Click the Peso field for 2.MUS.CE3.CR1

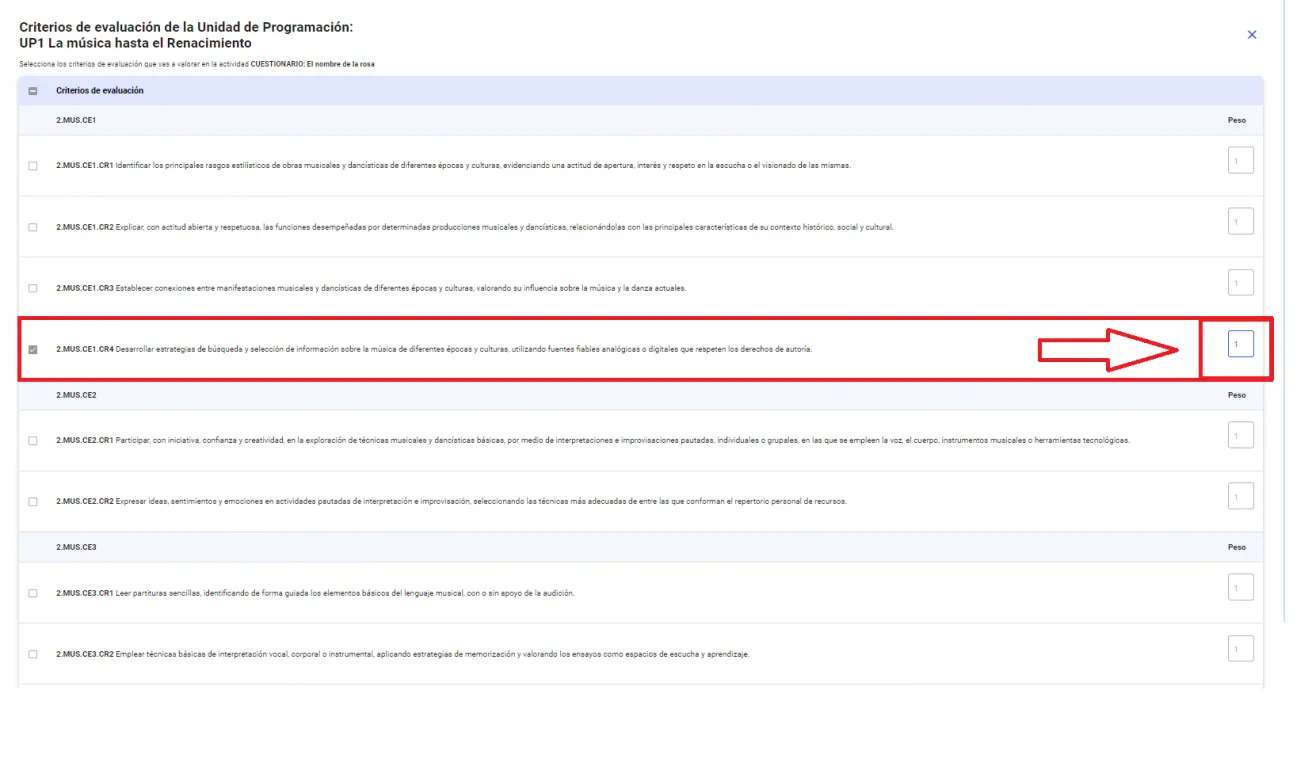[1240, 587]
